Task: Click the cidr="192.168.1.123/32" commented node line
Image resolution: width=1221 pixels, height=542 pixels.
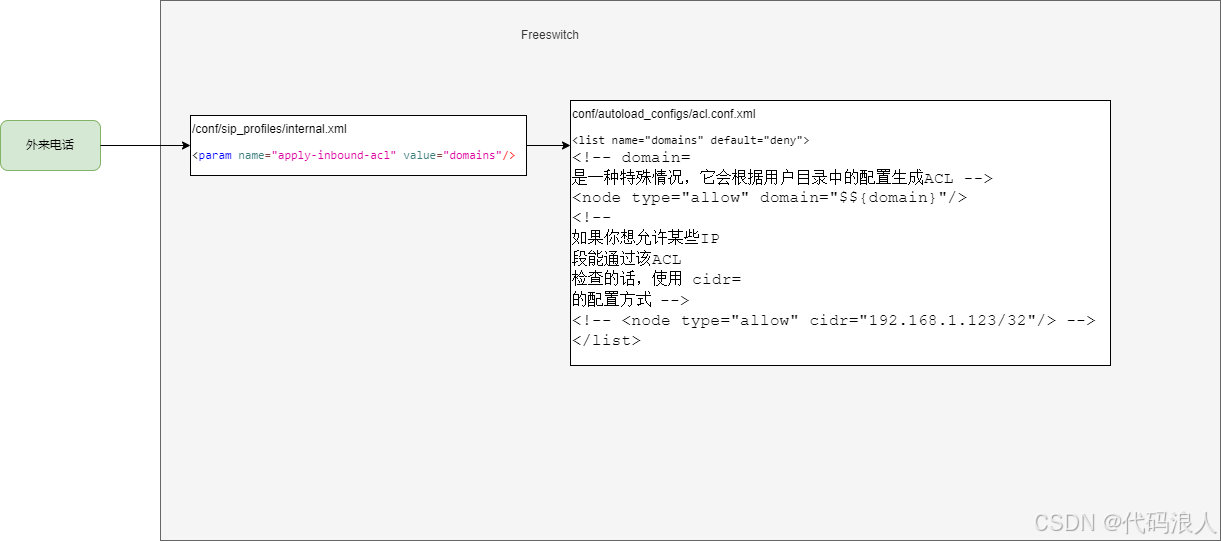Action: tap(834, 320)
